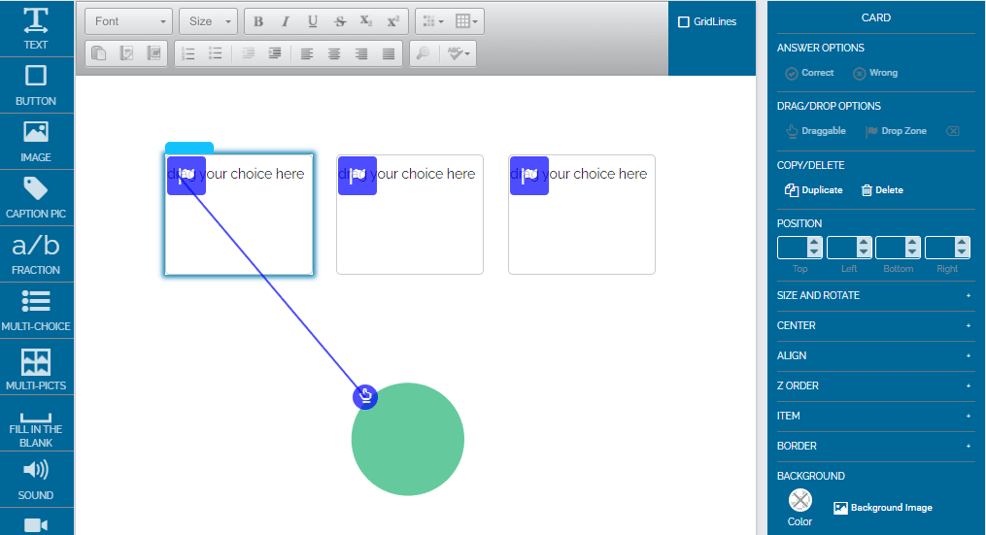Click the flag icon on first card
The height and width of the screenshot is (535, 986).
[186, 175]
